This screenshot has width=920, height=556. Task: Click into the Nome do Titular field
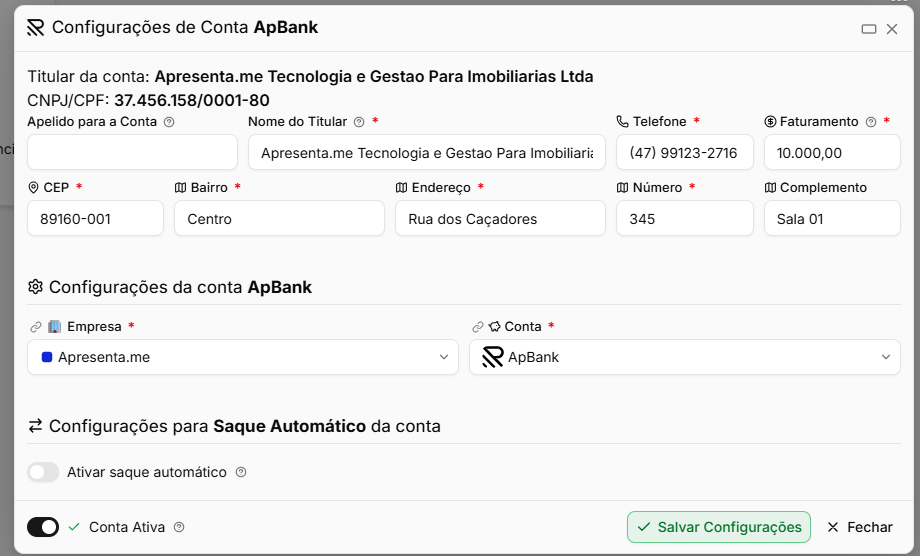(427, 152)
